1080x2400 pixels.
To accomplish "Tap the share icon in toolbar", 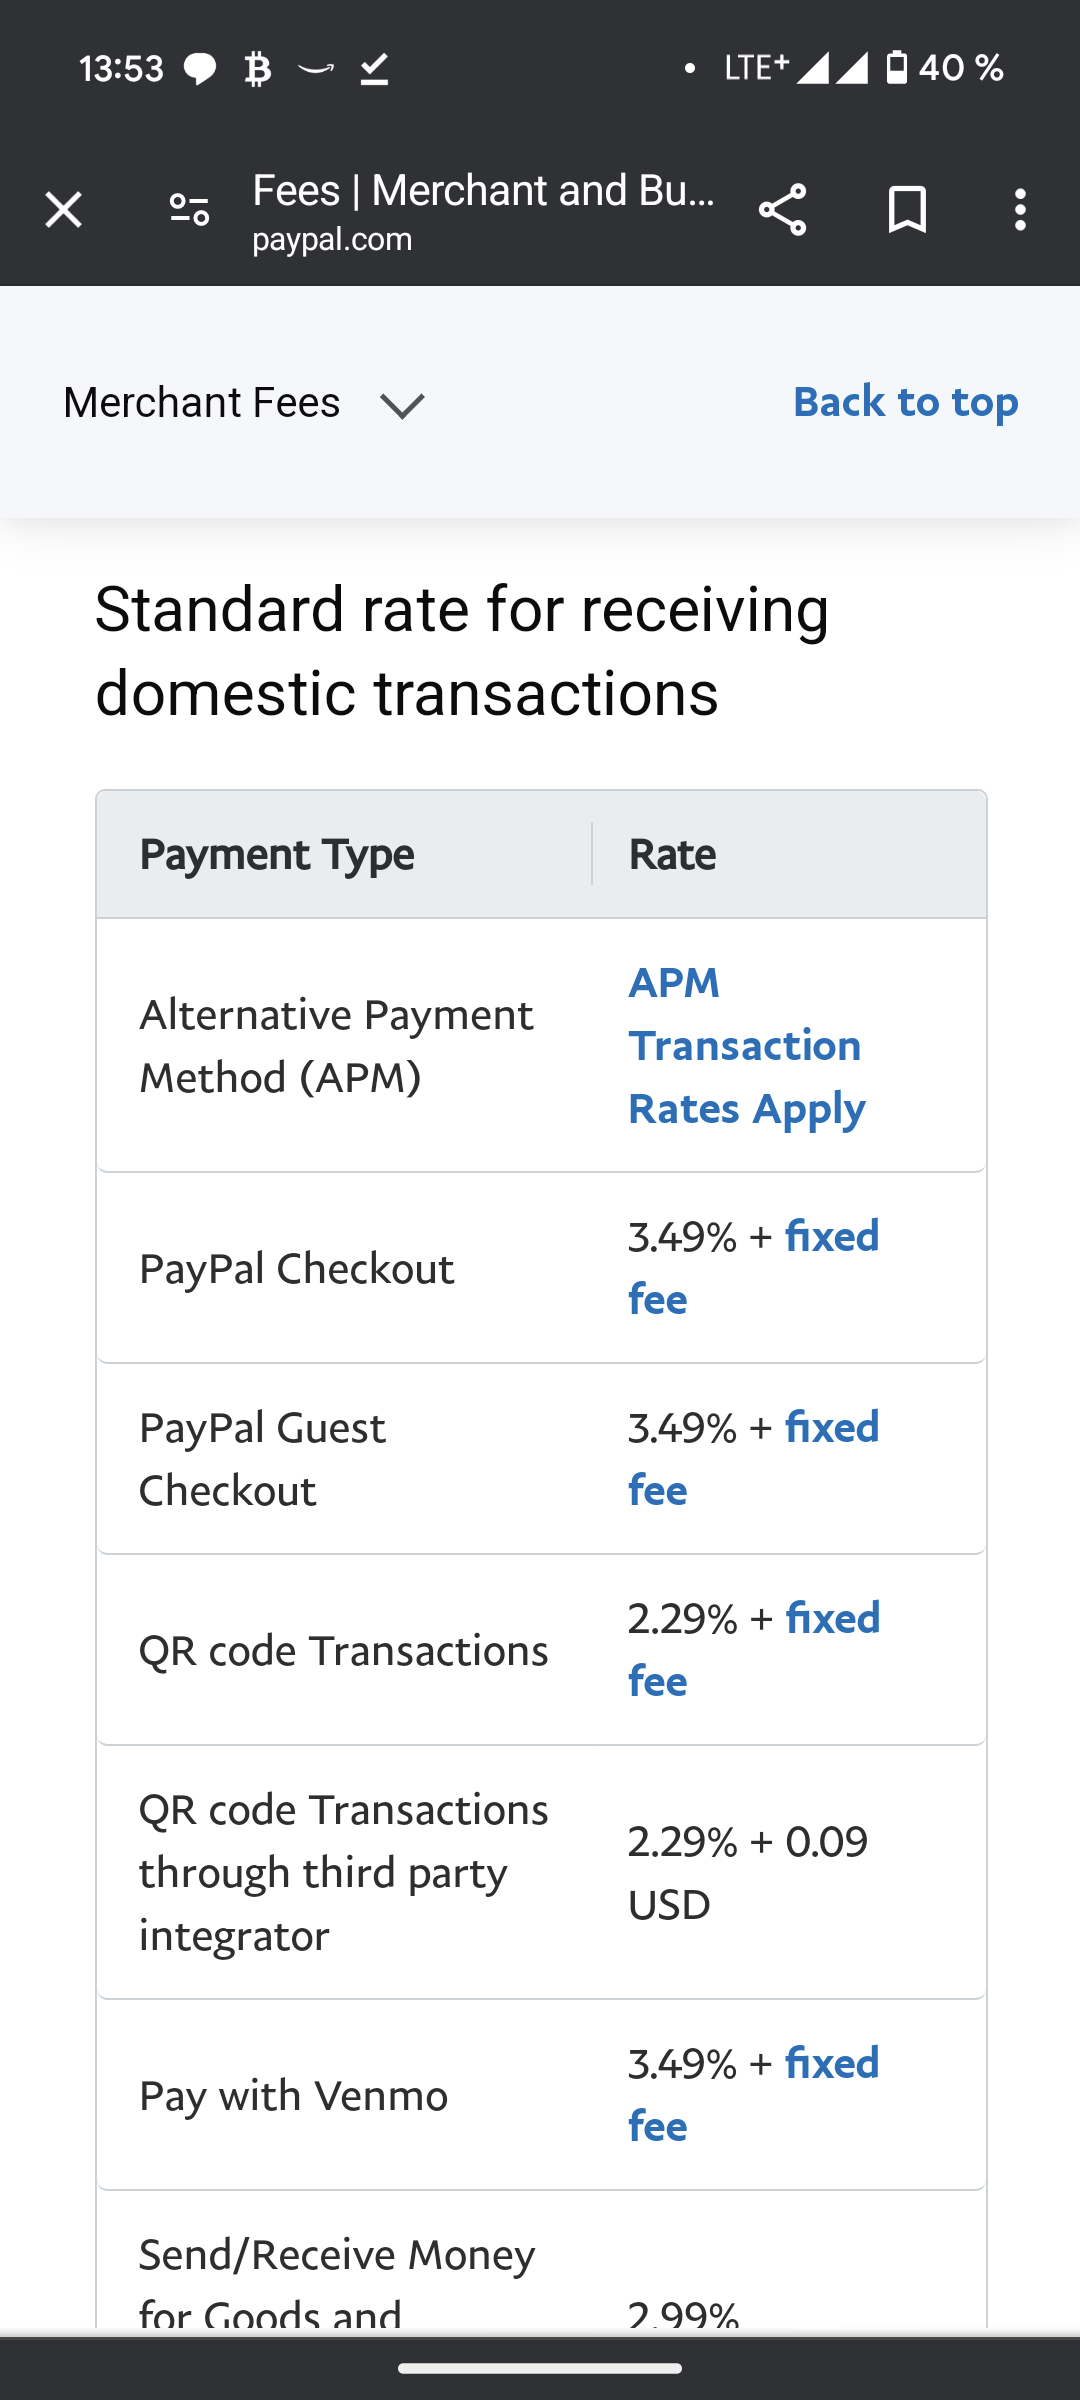I will (x=782, y=210).
